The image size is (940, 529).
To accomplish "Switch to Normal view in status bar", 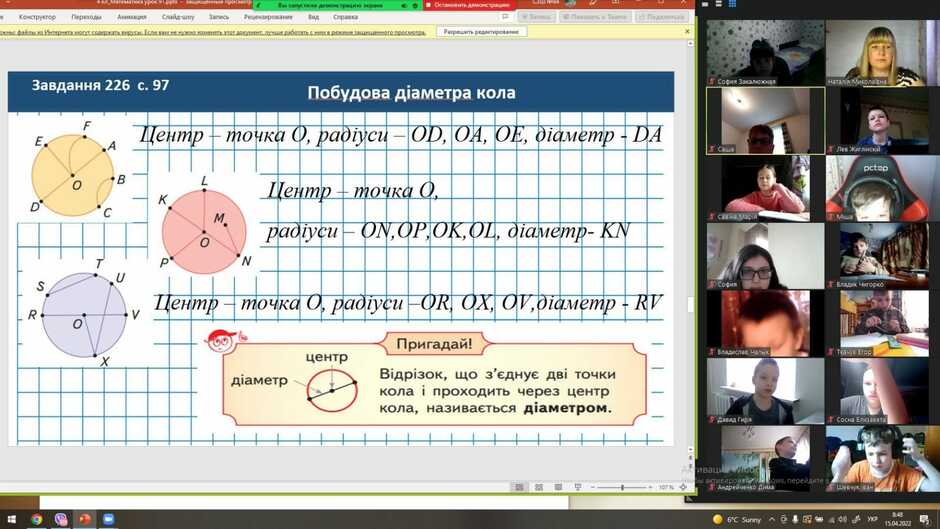I will (519, 488).
